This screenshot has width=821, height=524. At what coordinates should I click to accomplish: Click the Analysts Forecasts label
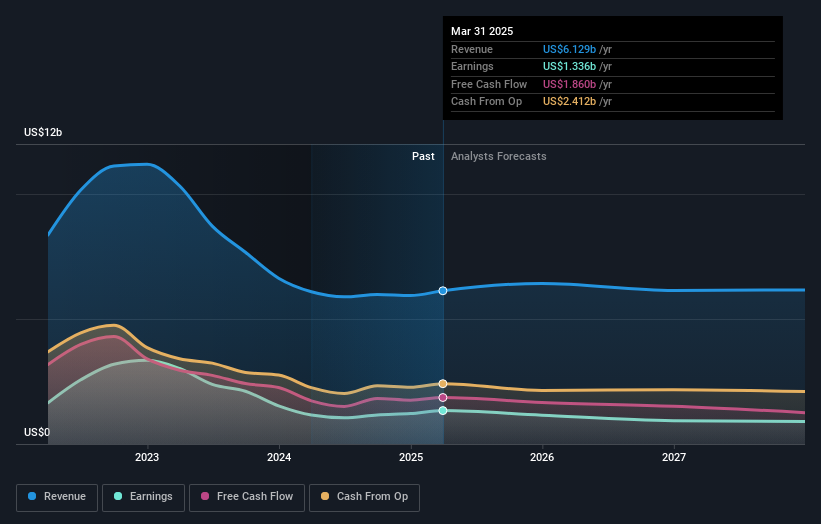click(x=498, y=157)
